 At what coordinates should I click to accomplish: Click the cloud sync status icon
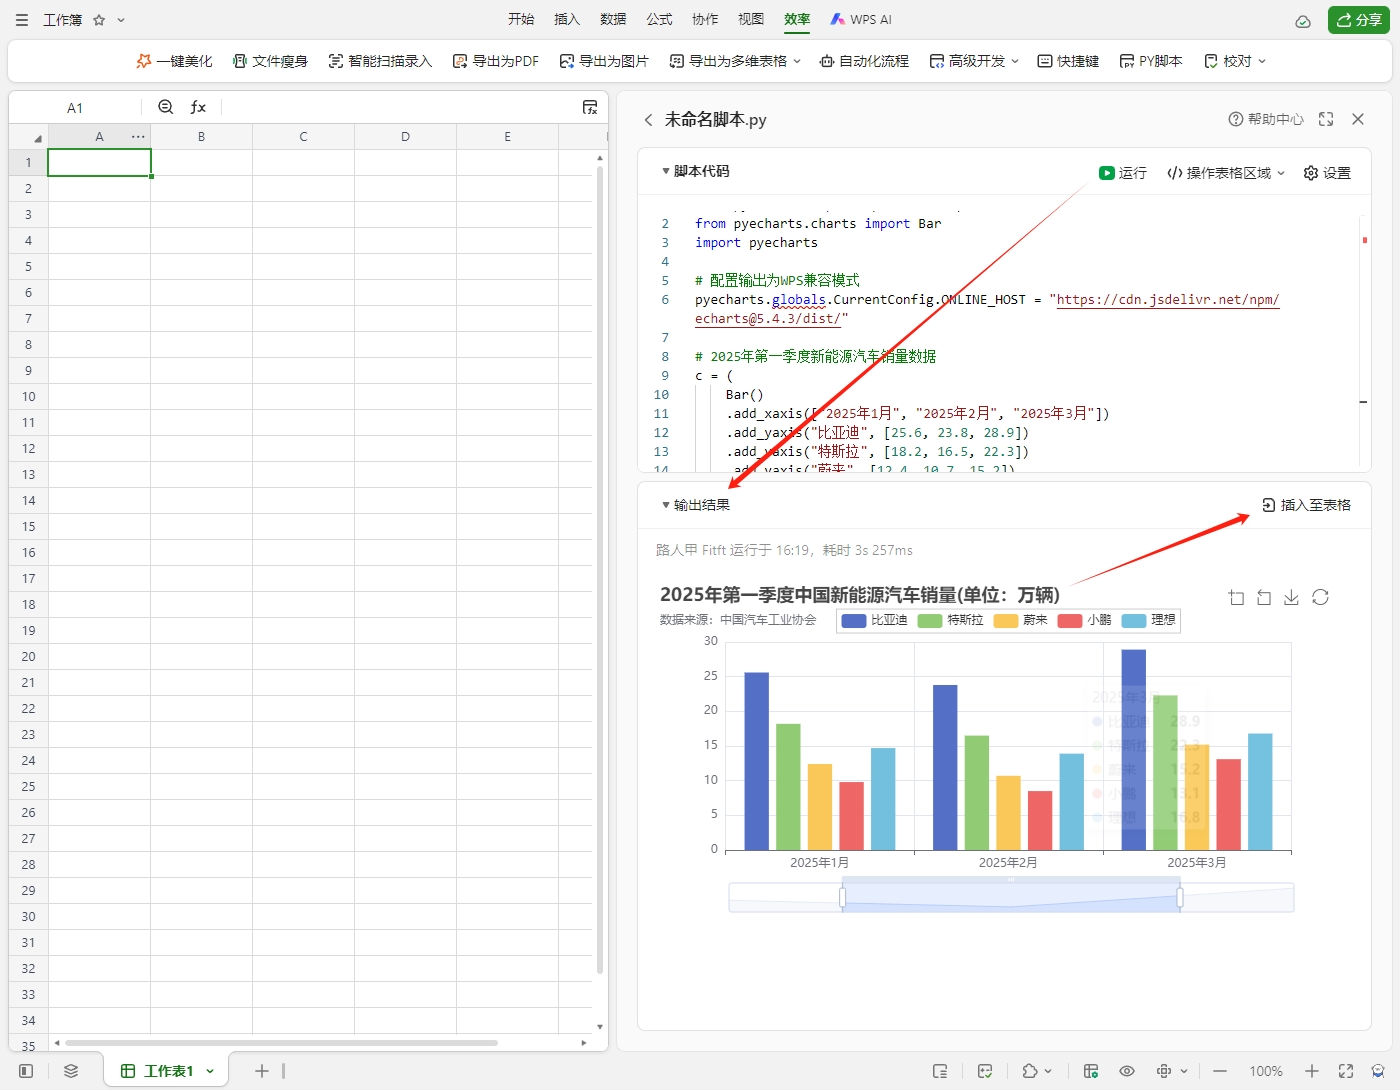[1303, 21]
